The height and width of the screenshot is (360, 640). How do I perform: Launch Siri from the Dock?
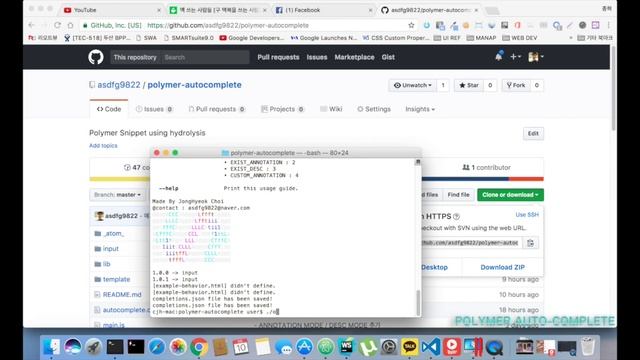[73, 347]
